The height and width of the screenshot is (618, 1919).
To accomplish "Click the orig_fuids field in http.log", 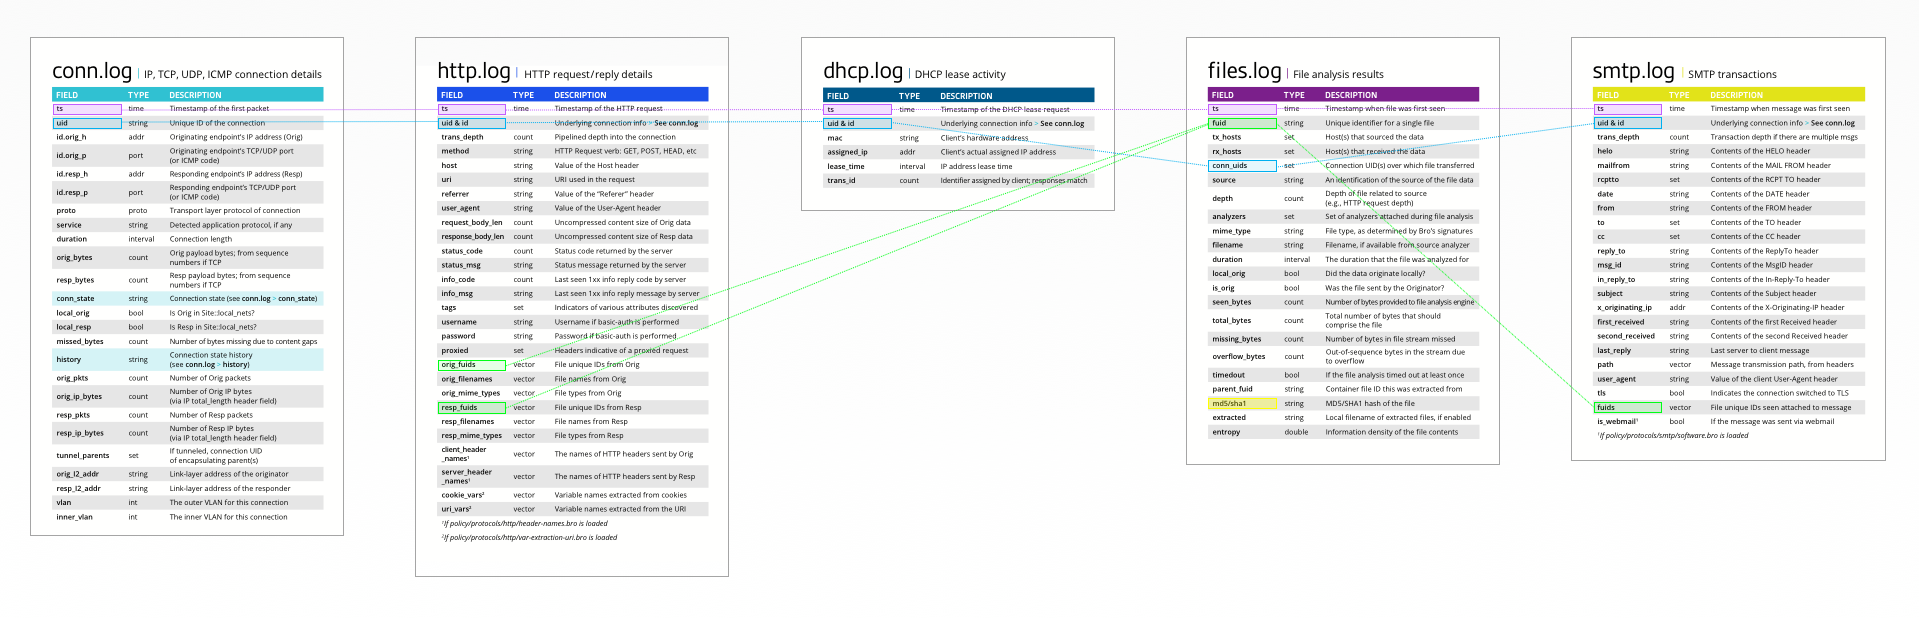I will point(471,365).
